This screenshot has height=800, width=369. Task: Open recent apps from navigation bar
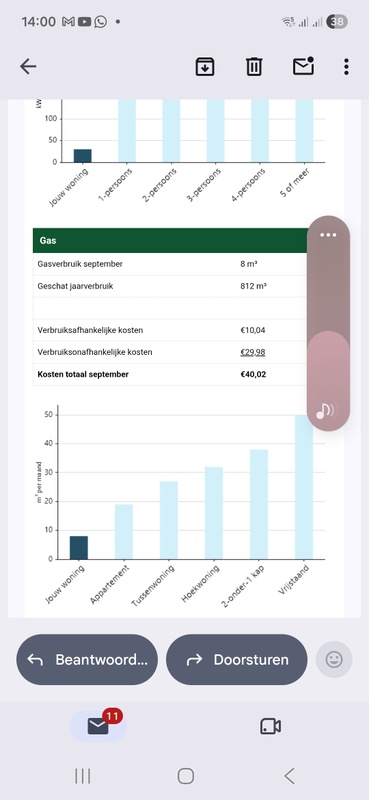(x=83, y=776)
